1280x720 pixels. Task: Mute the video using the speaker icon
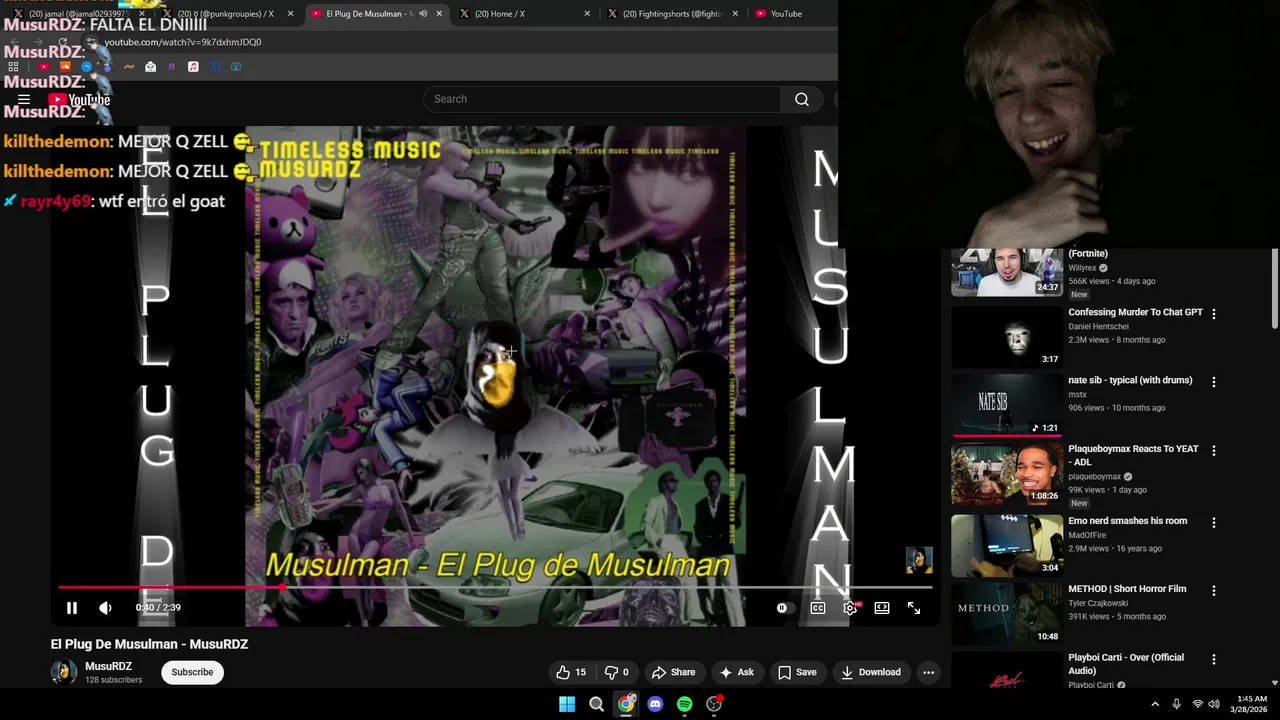[105, 608]
